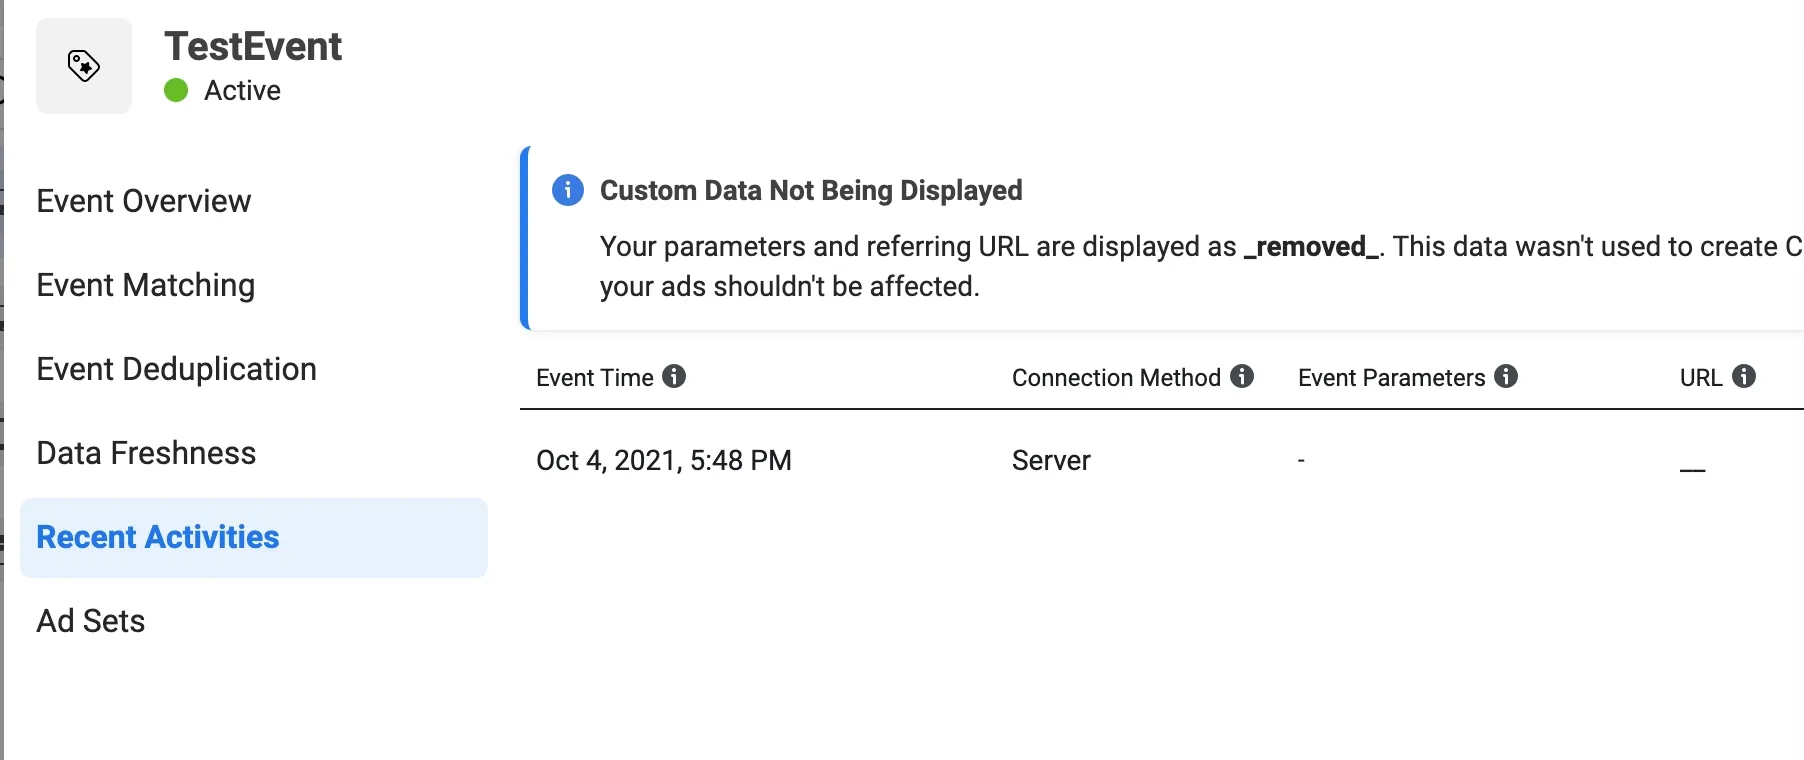Open the Event Overview section

click(144, 201)
